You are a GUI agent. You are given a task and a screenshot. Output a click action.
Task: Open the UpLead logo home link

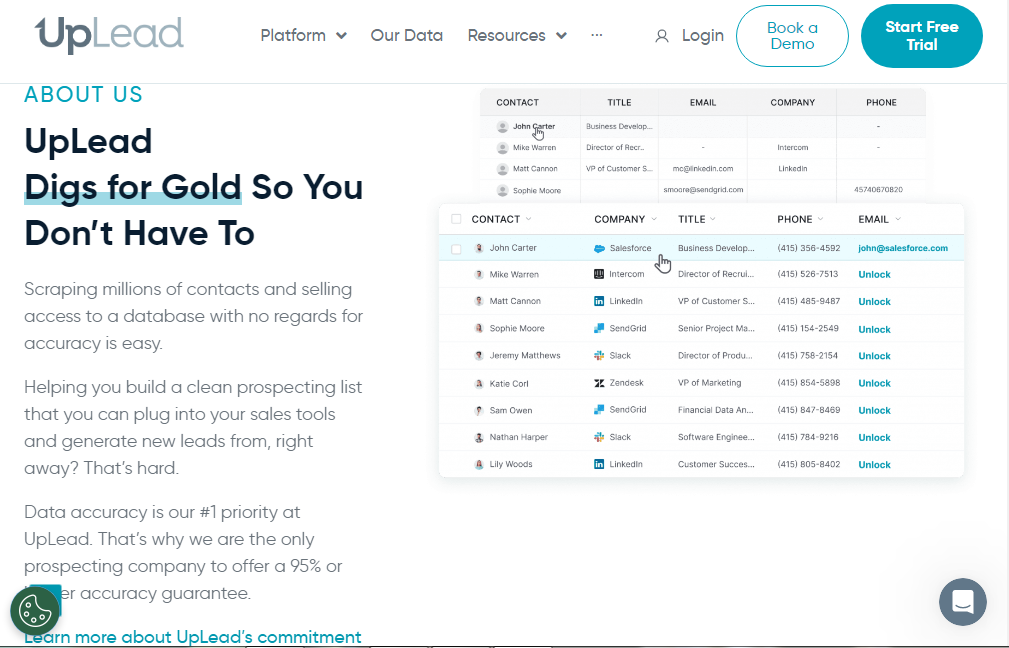[109, 35]
